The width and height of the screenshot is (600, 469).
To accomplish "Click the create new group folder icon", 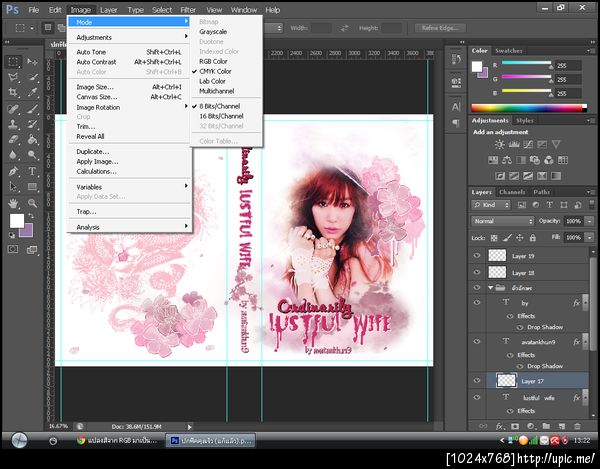I will (546, 426).
